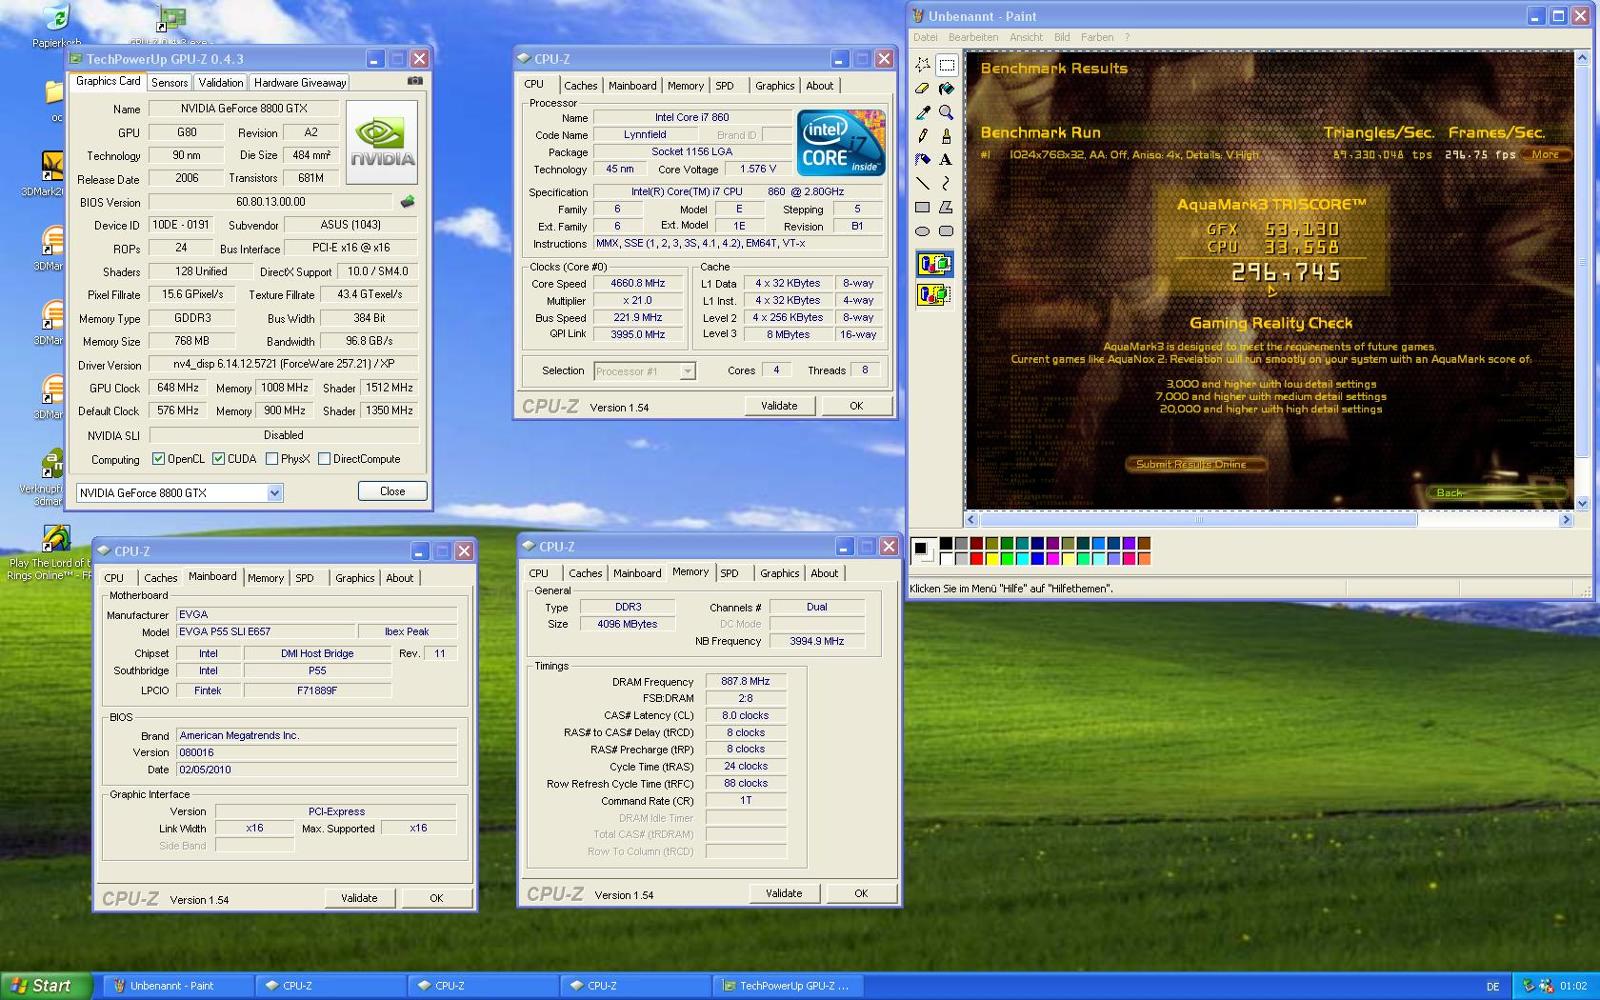Click the Intel Core i7 logo in CPU-Z

tap(841, 142)
